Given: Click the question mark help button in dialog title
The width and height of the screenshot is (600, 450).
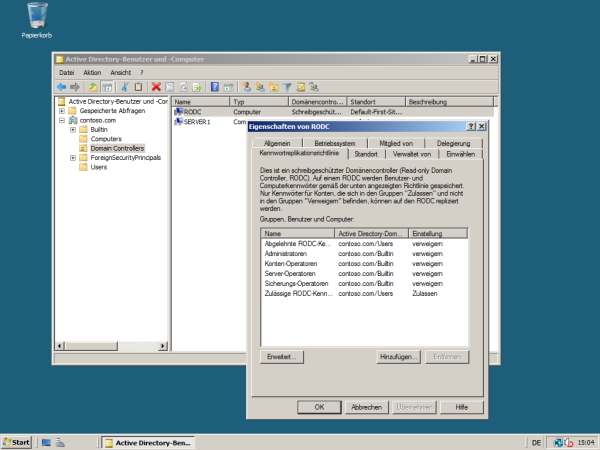Looking at the screenshot, I should 471,127.
